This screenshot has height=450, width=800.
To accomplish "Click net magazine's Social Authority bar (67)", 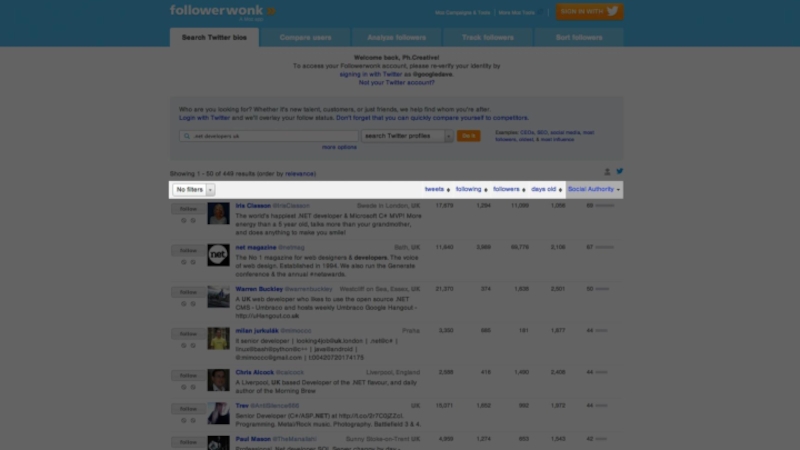I will point(605,247).
